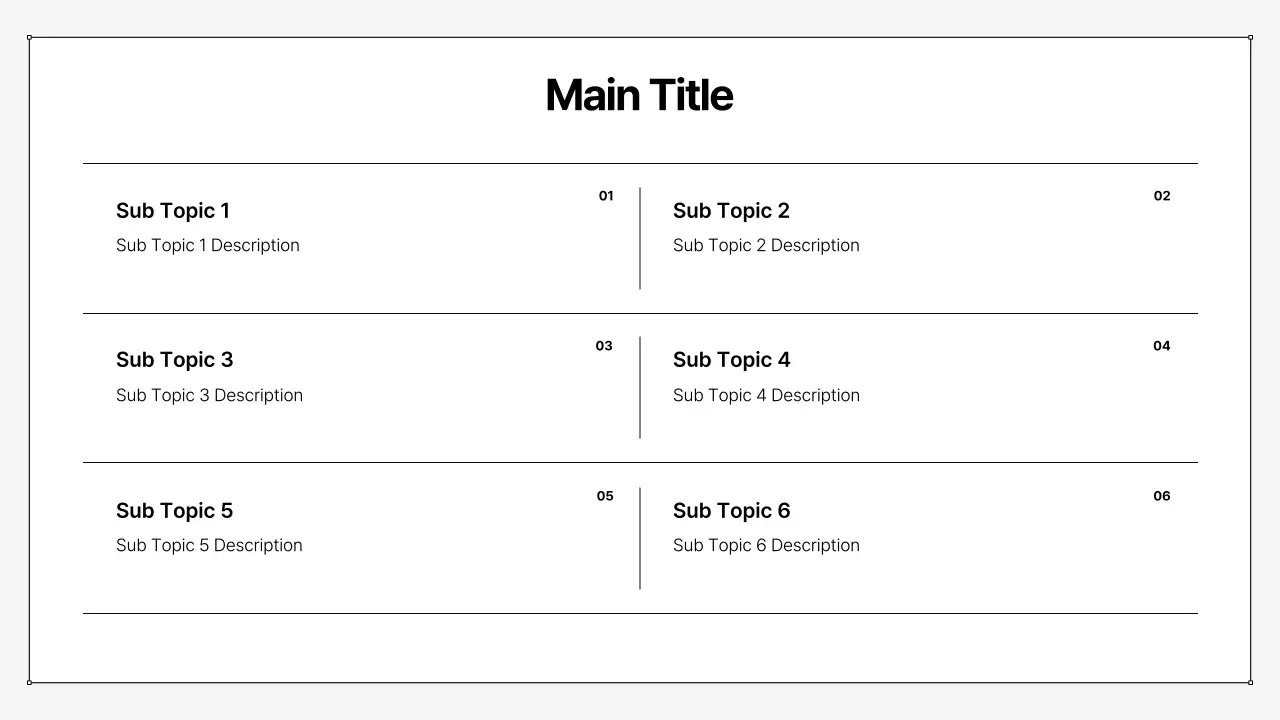This screenshot has width=1280, height=720.
Task: Click the Sub Topic 3 heading
Action: (174, 360)
